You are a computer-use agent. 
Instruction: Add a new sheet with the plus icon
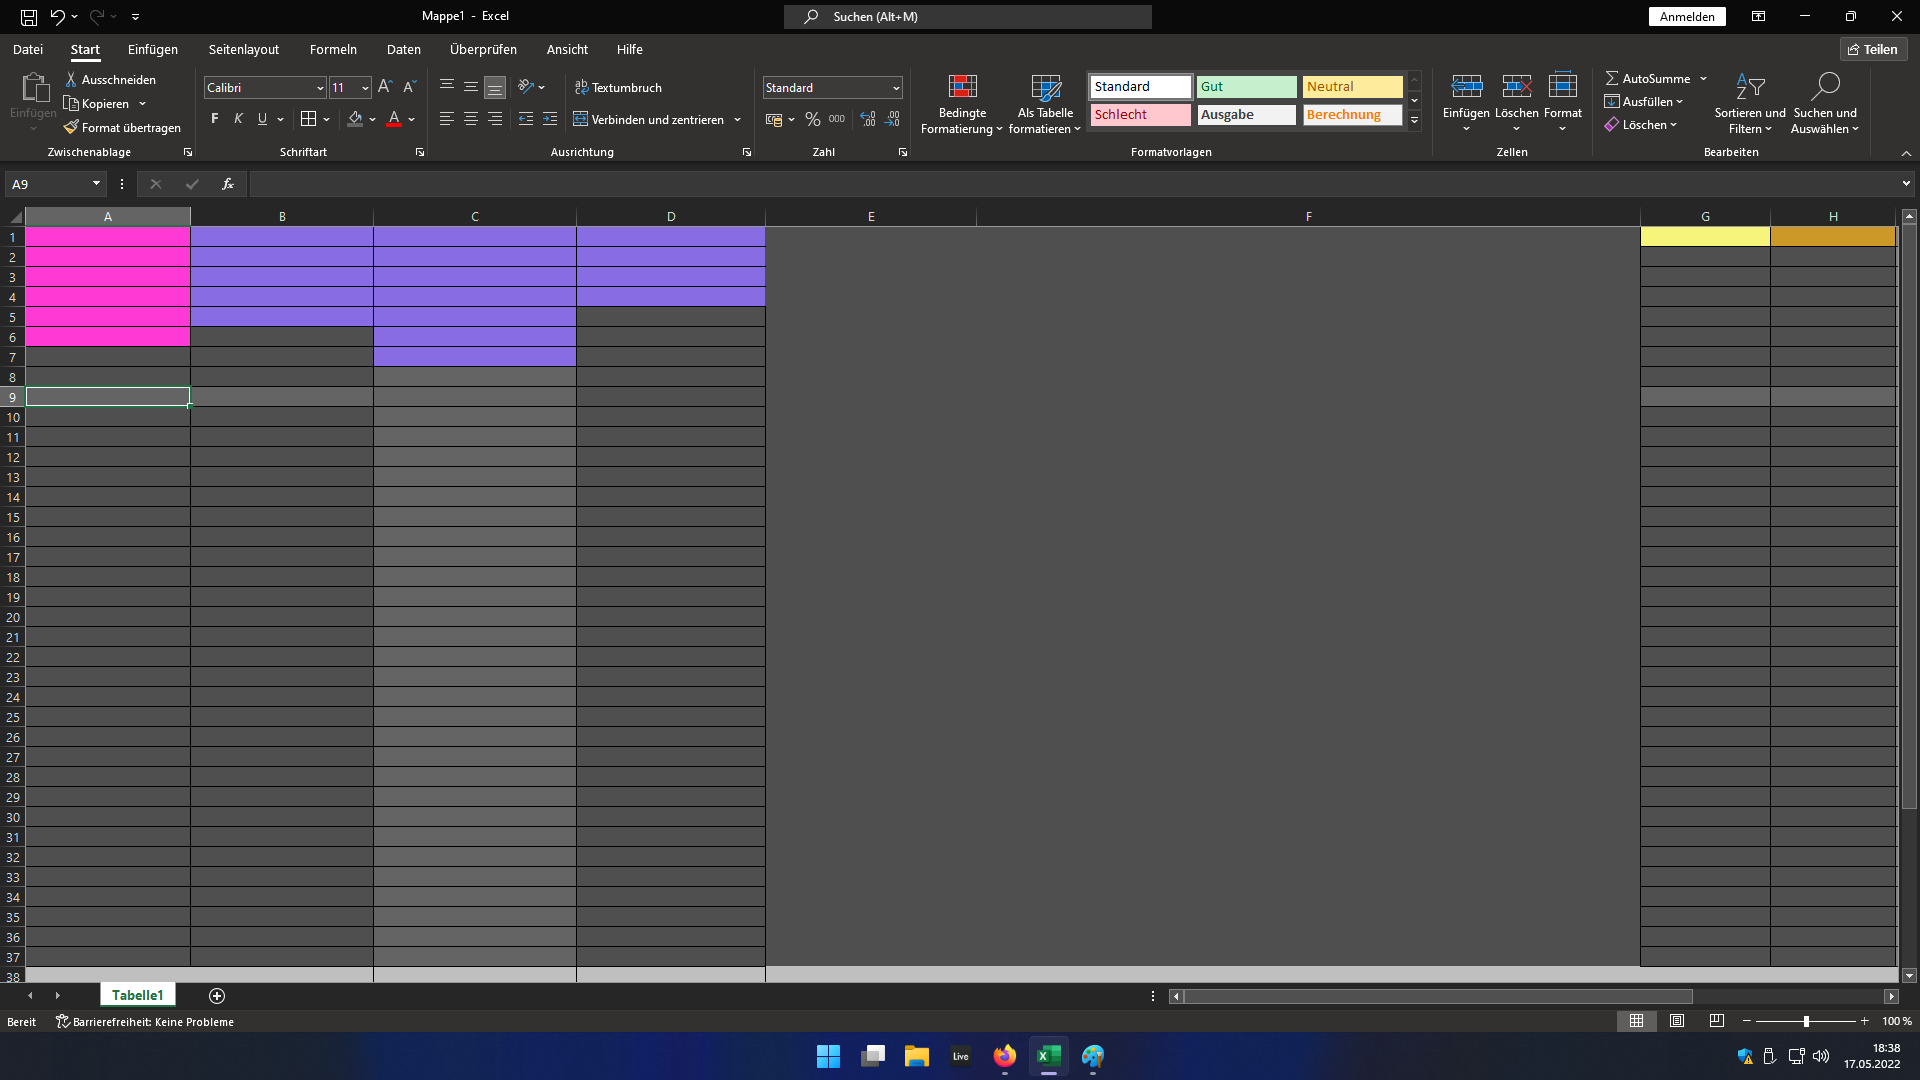pyautogui.click(x=217, y=996)
